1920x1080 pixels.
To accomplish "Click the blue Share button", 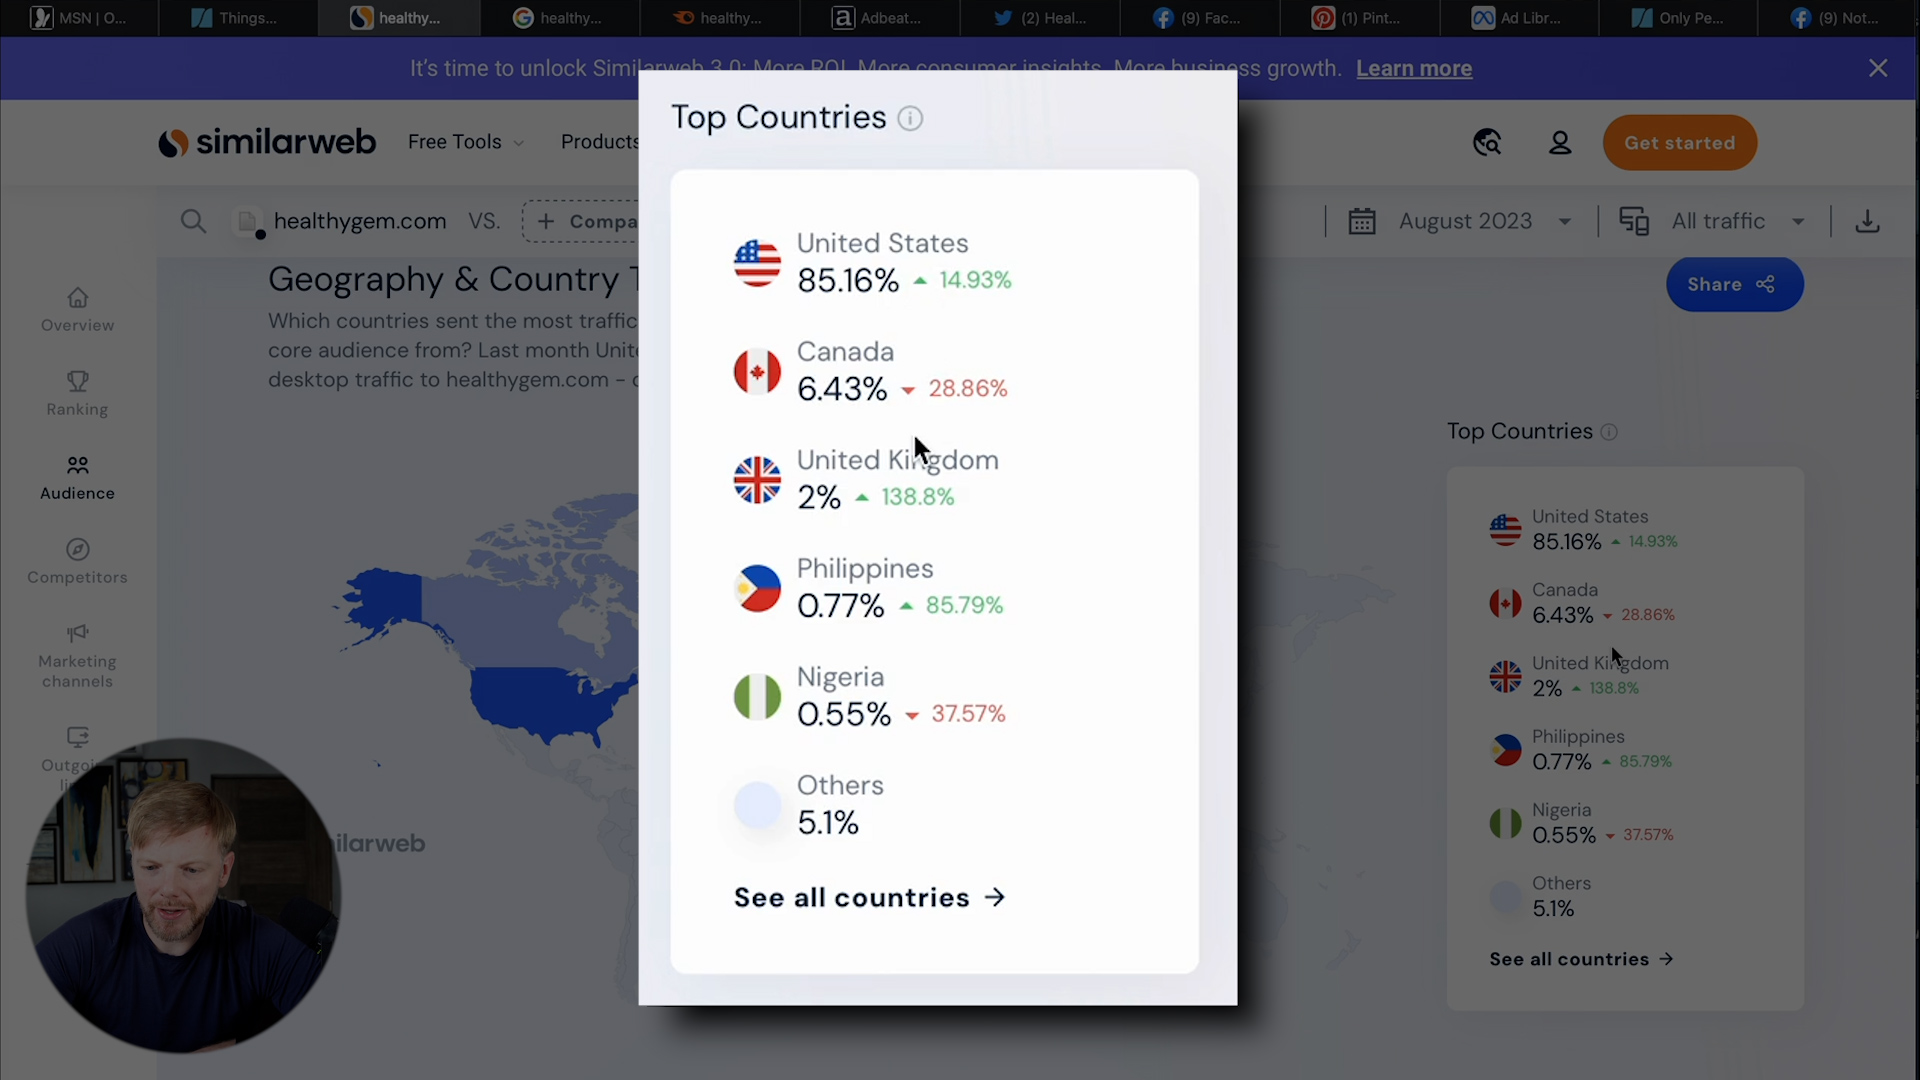I will 1733,284.
